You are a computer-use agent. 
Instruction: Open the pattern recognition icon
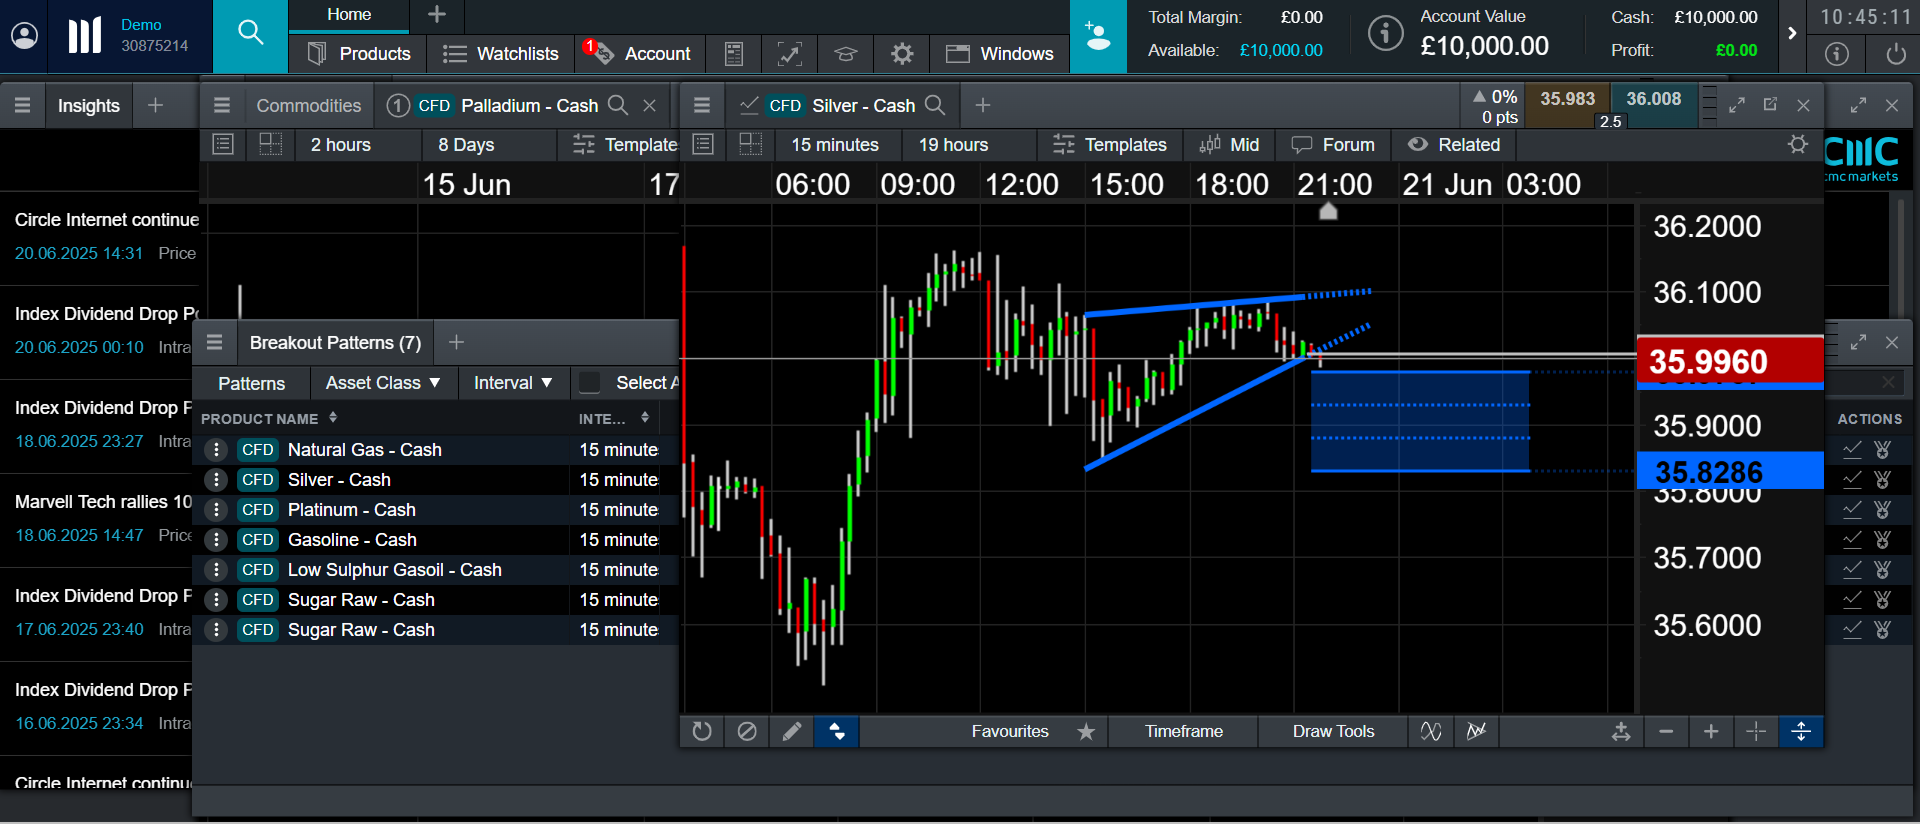[x=1476, y=731]
